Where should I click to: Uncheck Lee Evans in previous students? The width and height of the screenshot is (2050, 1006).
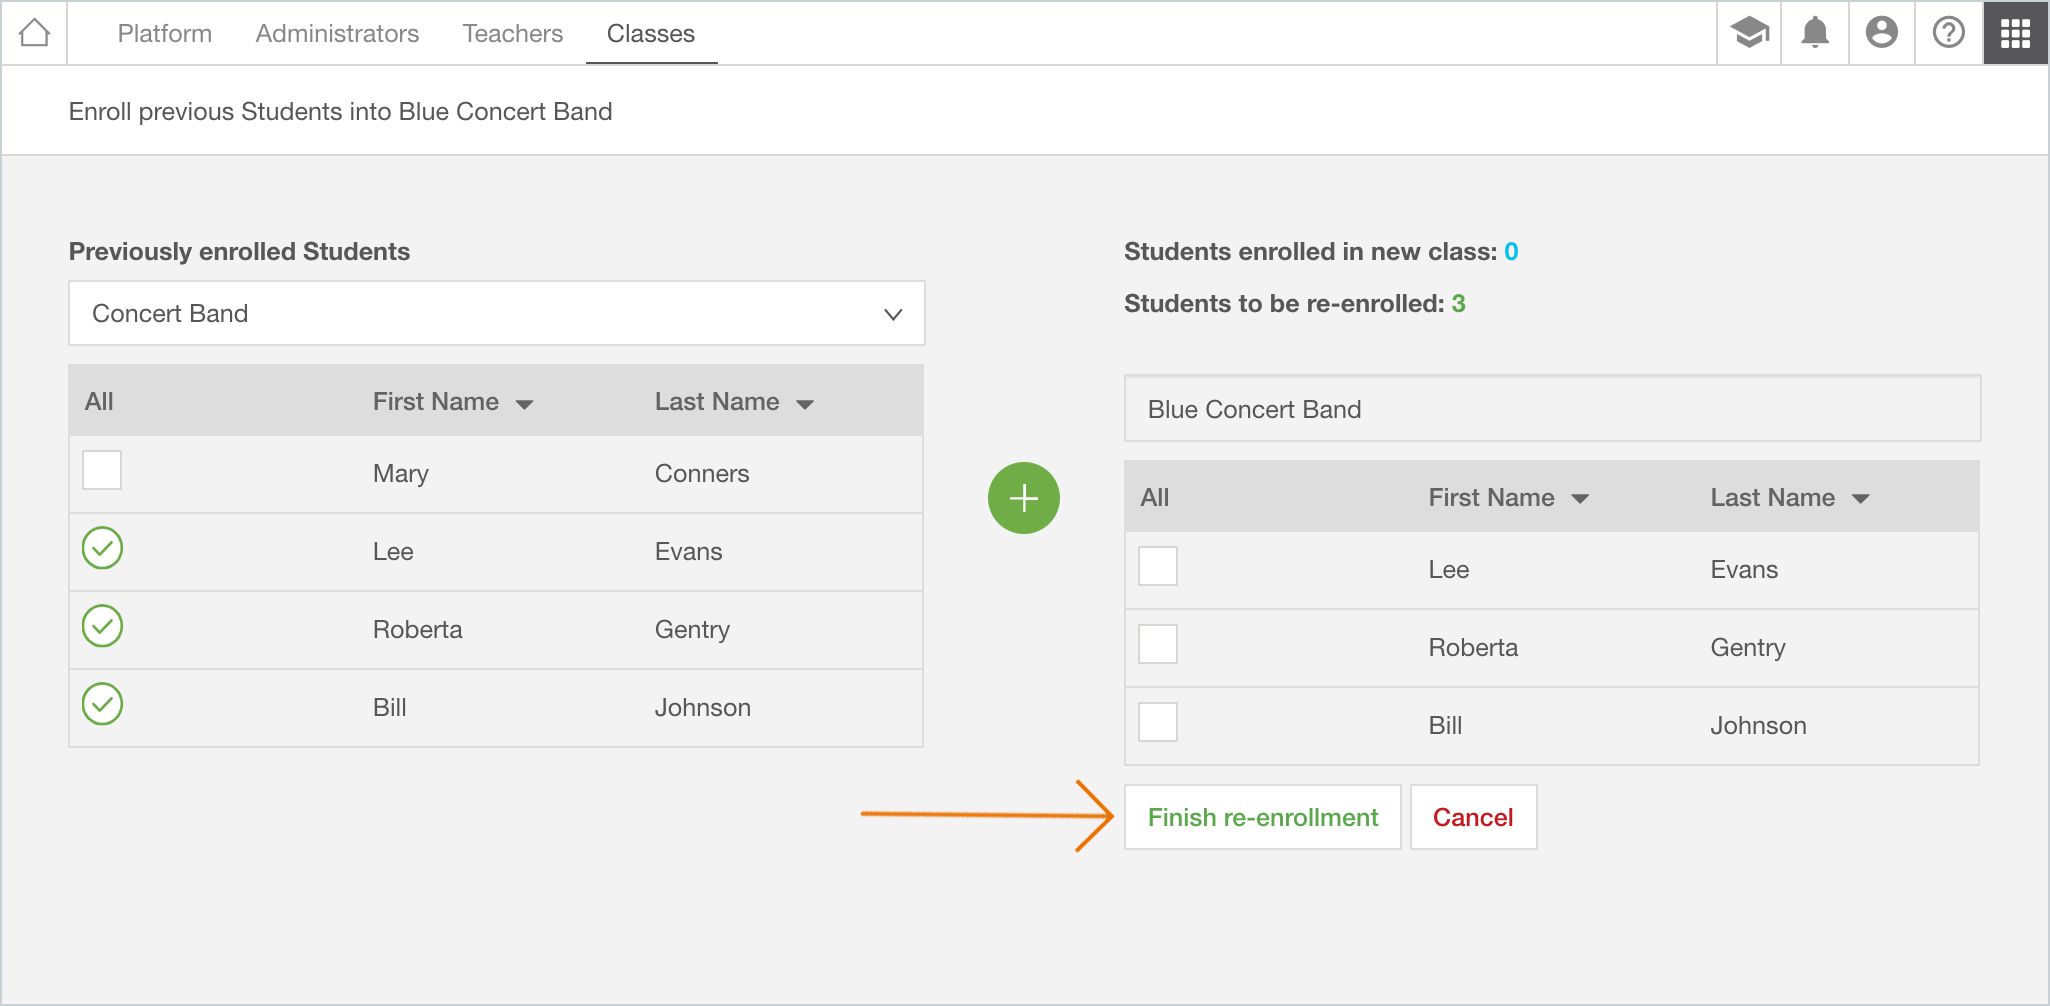point(102,548)
